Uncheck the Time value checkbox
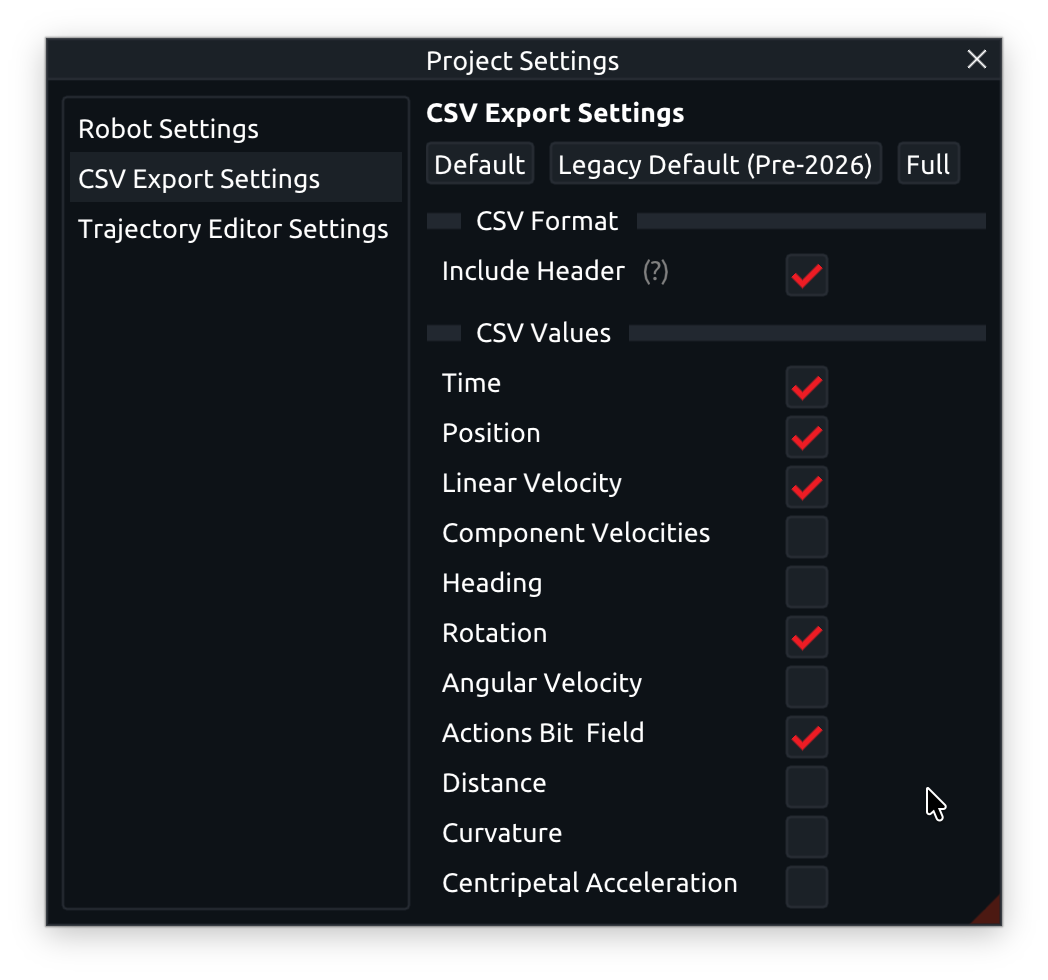Image resolution: width=1048 pixels, height=980 pixels. click(806, 387)
